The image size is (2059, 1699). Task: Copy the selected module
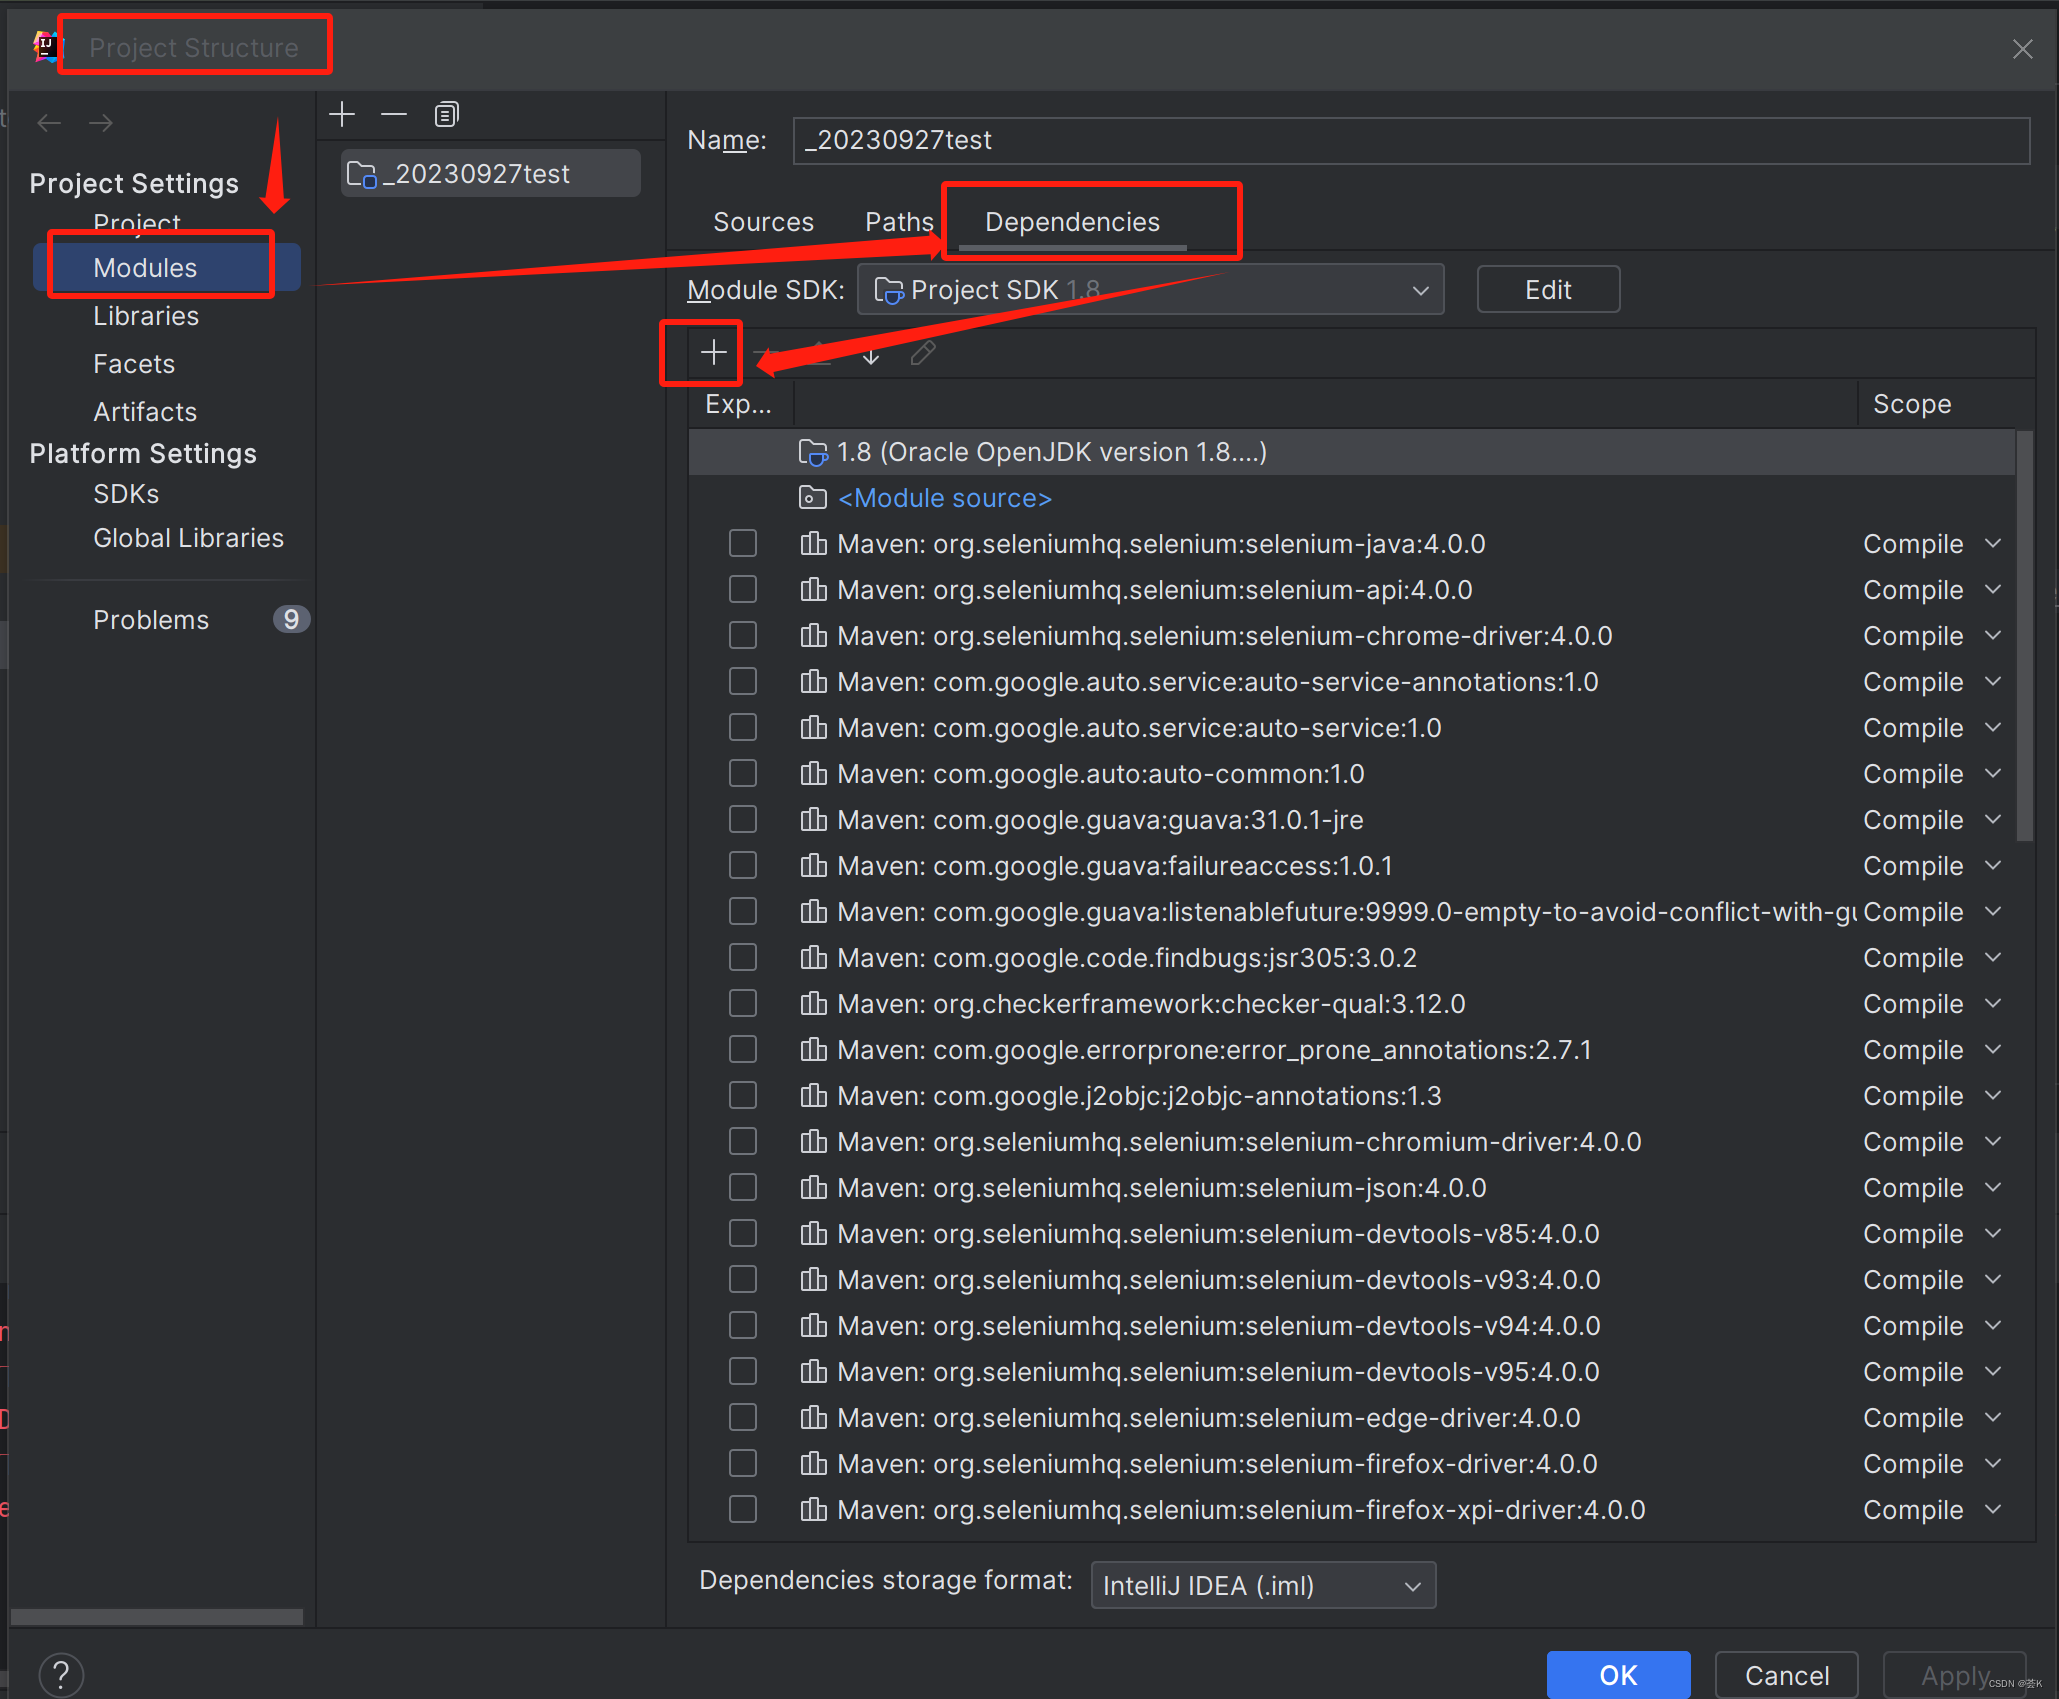(x=446, y=115)
